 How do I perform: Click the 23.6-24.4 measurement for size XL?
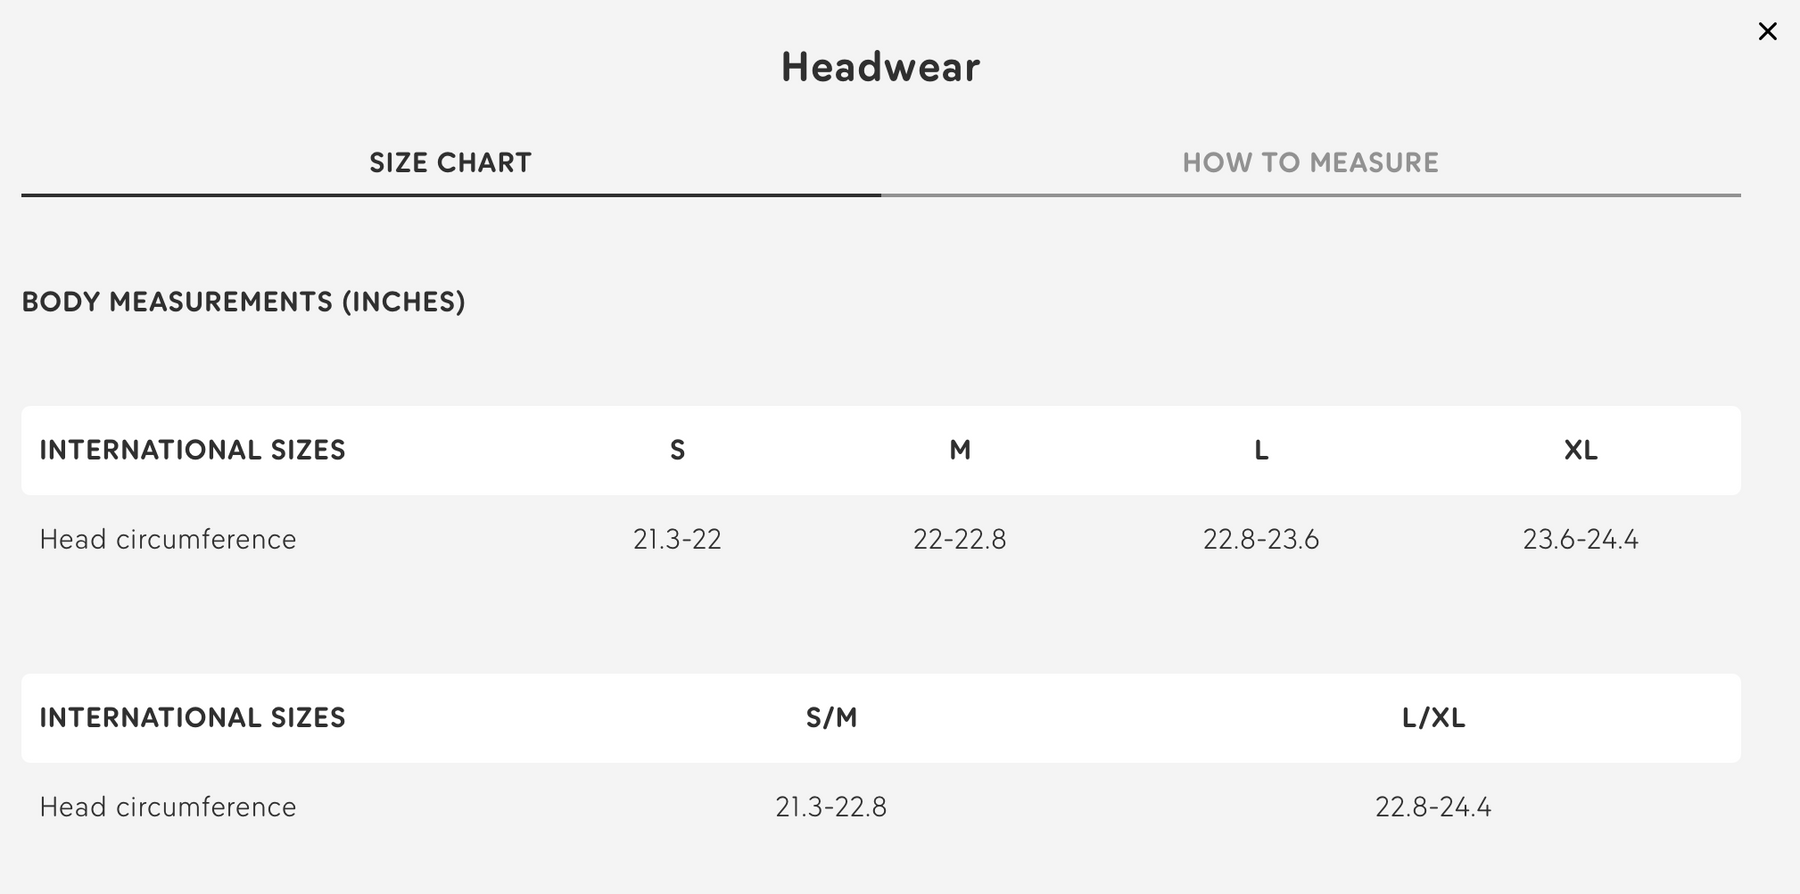1580,540
